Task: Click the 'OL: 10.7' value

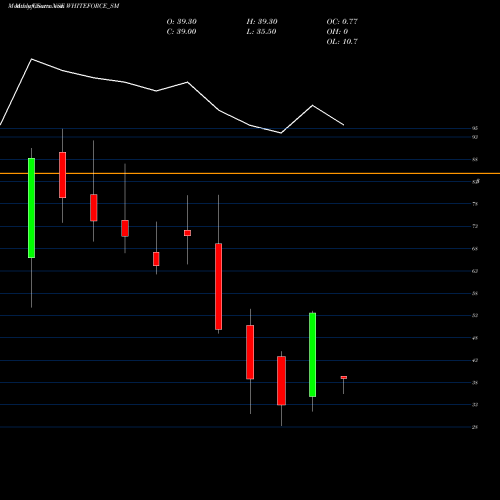Action: coord(342,42)
